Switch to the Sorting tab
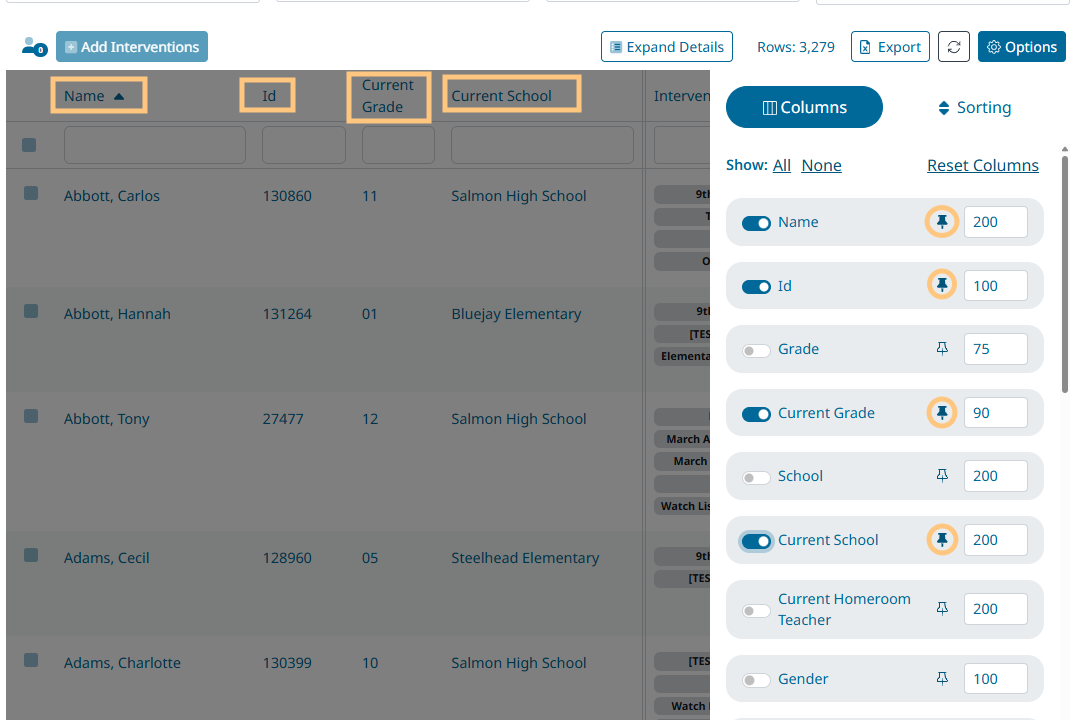This screenshot has height=720, width=1081. coord(973,108)
